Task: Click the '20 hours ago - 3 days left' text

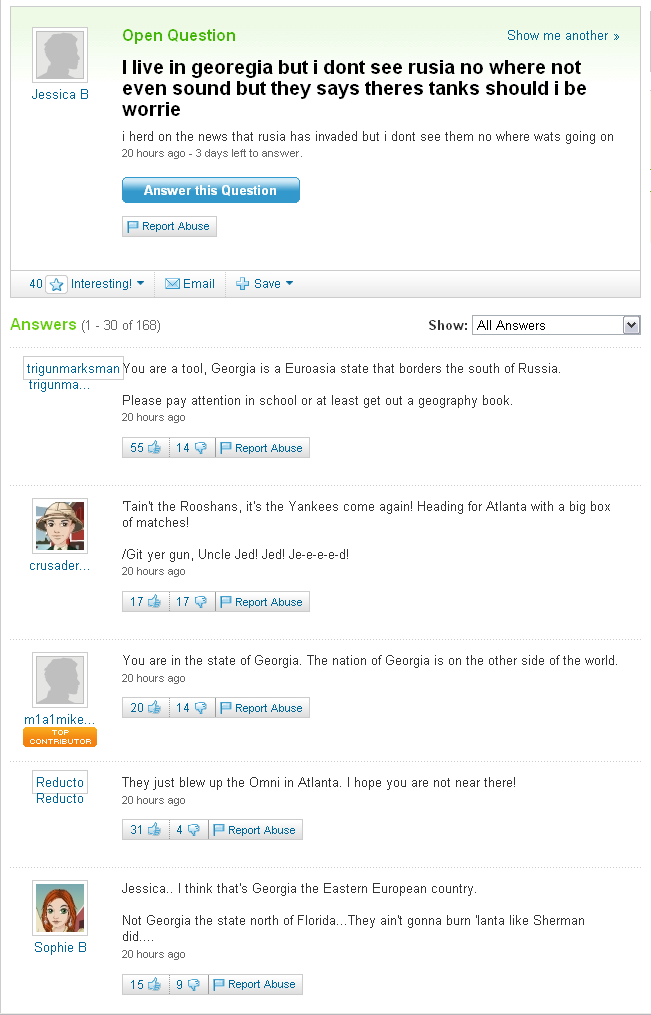Action: (212, 153)
